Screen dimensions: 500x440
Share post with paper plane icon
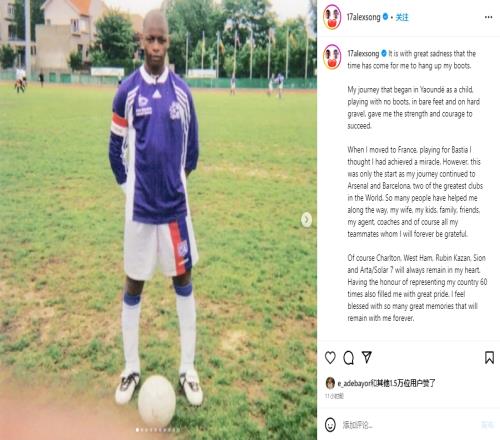tap(367, 357)
